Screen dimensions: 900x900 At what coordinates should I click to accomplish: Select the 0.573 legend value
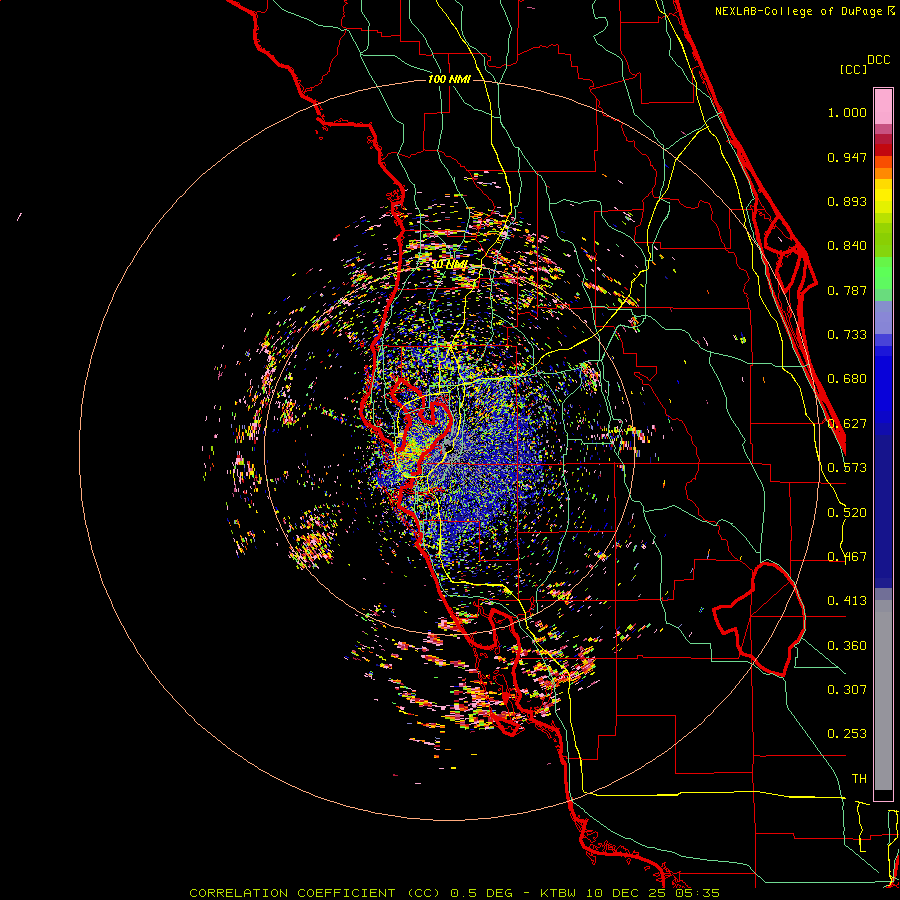click(847, 468)
